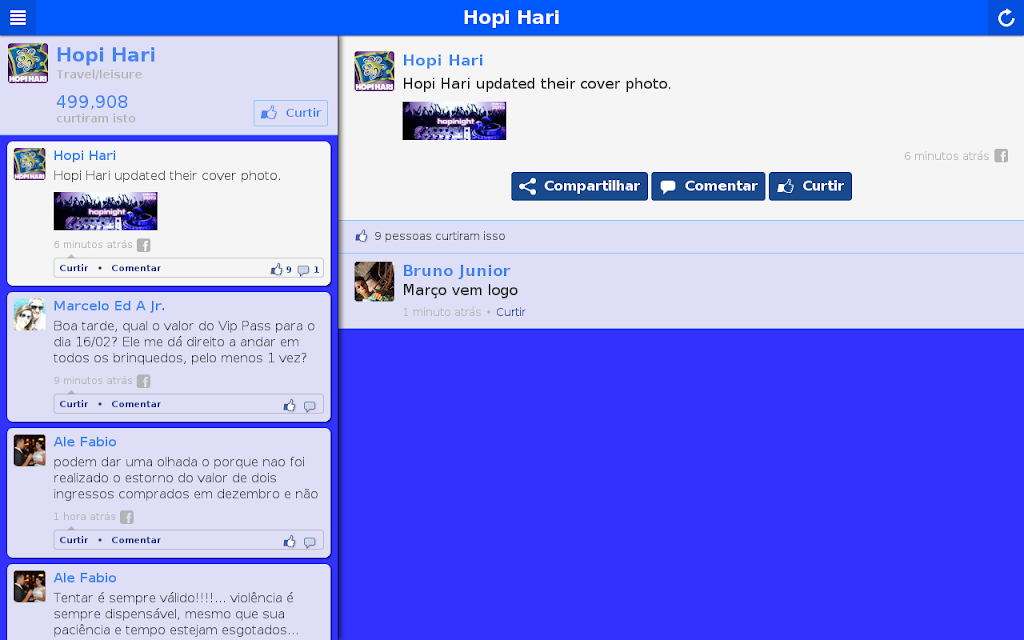Viewport: 1024px width, 640px height.
Task: Open cover photo thumbnail in detail pane
Action: tap(454, 121)
